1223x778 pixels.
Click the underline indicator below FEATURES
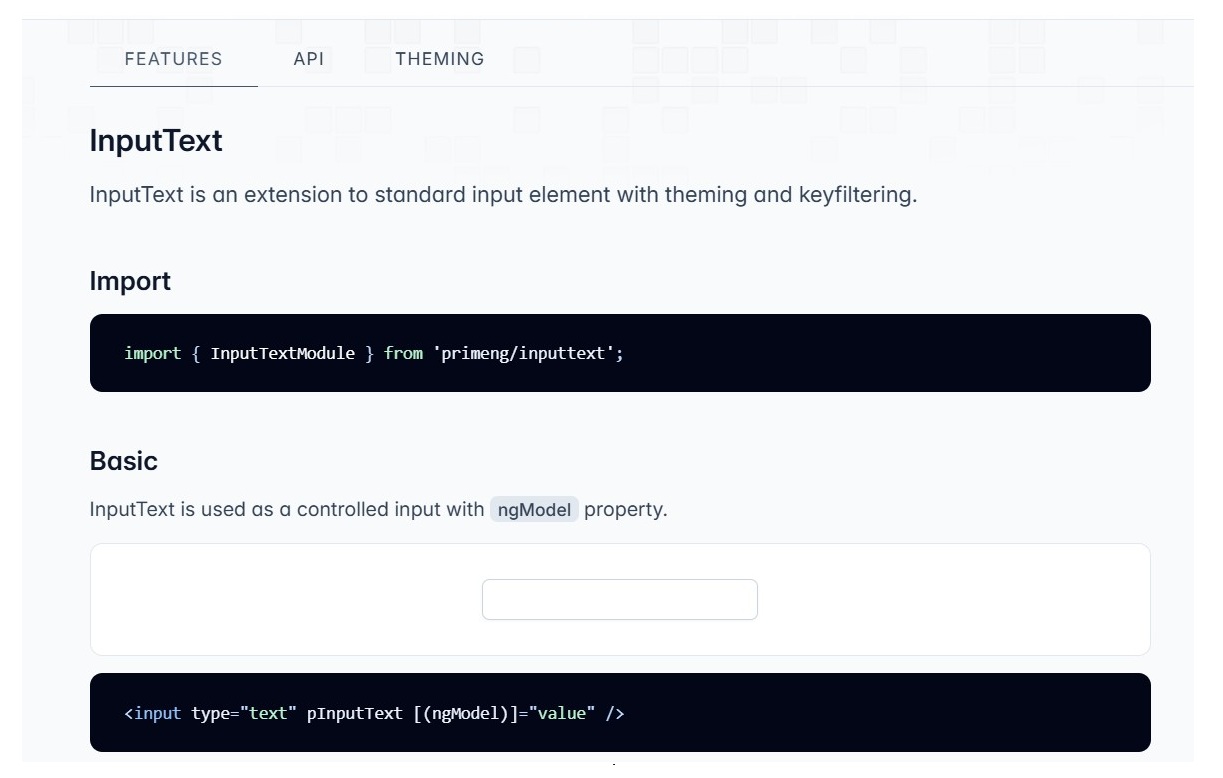(173, 88)
